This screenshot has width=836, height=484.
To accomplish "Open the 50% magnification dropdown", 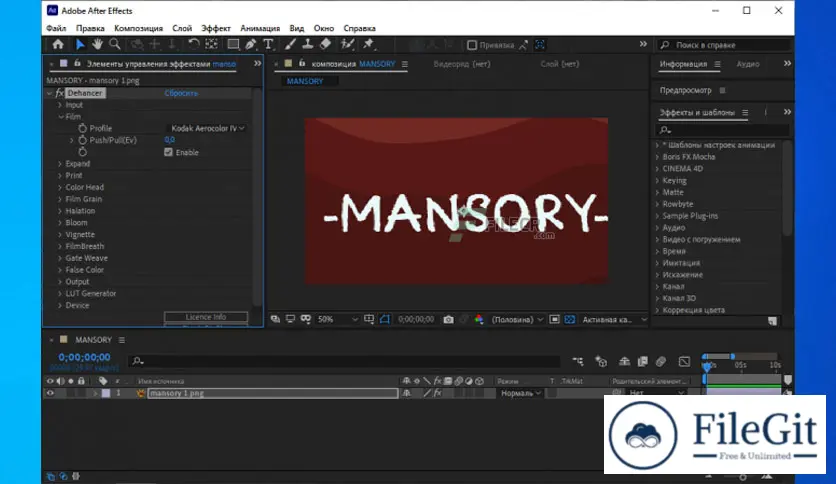I will click(337, 319).
